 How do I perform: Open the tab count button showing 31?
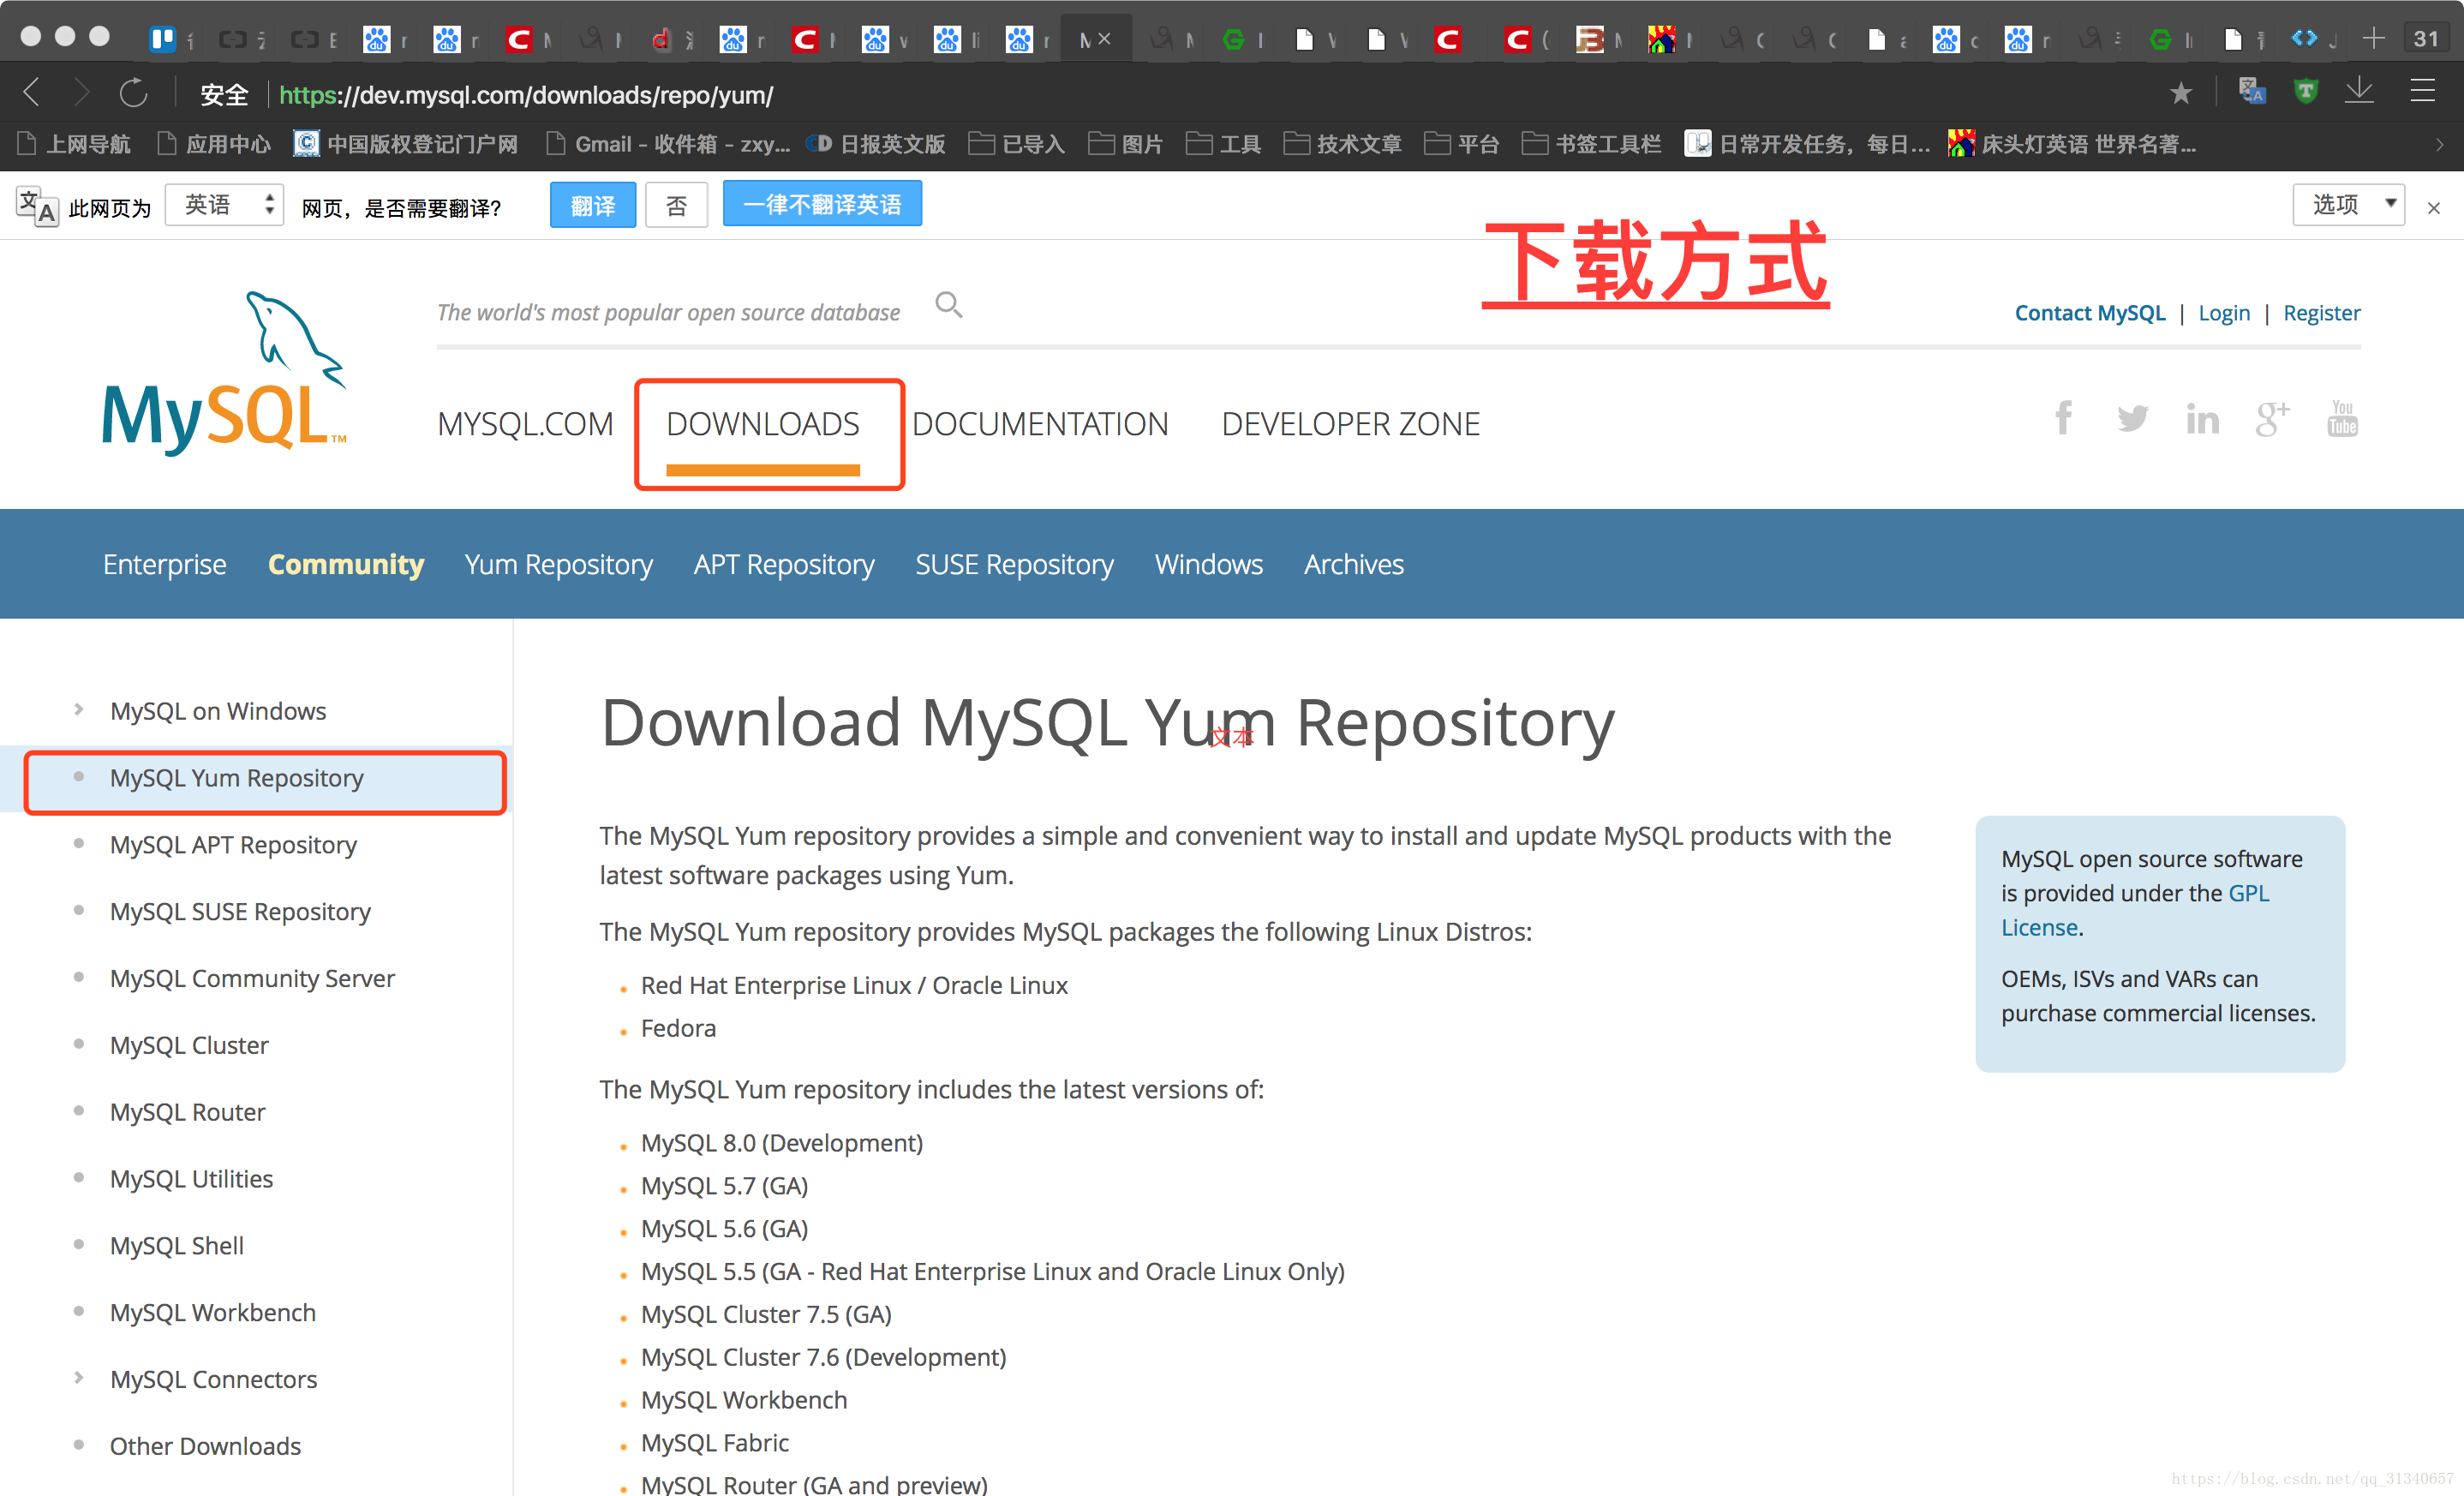coord(2426,39)
